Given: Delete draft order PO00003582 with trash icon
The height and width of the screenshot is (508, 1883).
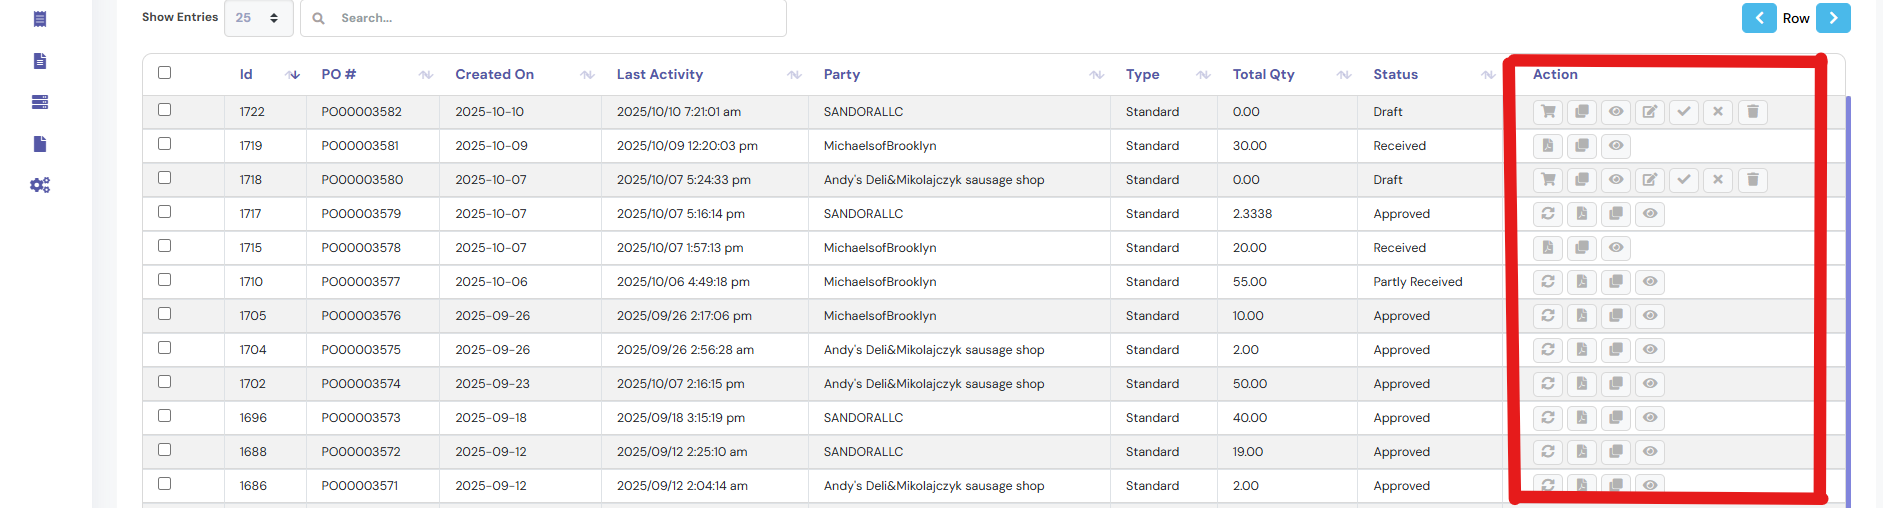Looking at the screenshot, I should (x=1752, y=112).
